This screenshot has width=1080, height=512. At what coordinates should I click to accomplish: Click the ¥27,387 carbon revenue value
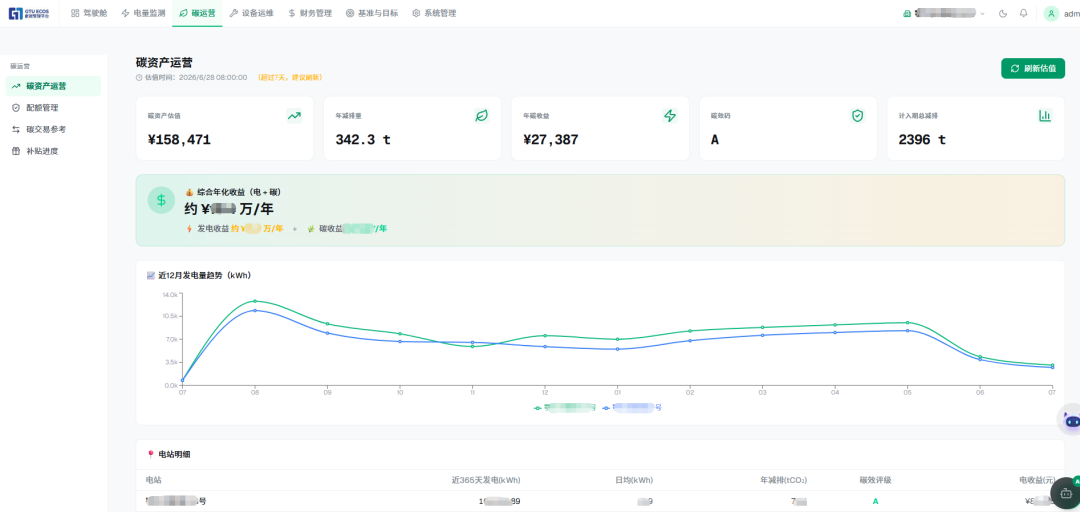click(550, 140)
